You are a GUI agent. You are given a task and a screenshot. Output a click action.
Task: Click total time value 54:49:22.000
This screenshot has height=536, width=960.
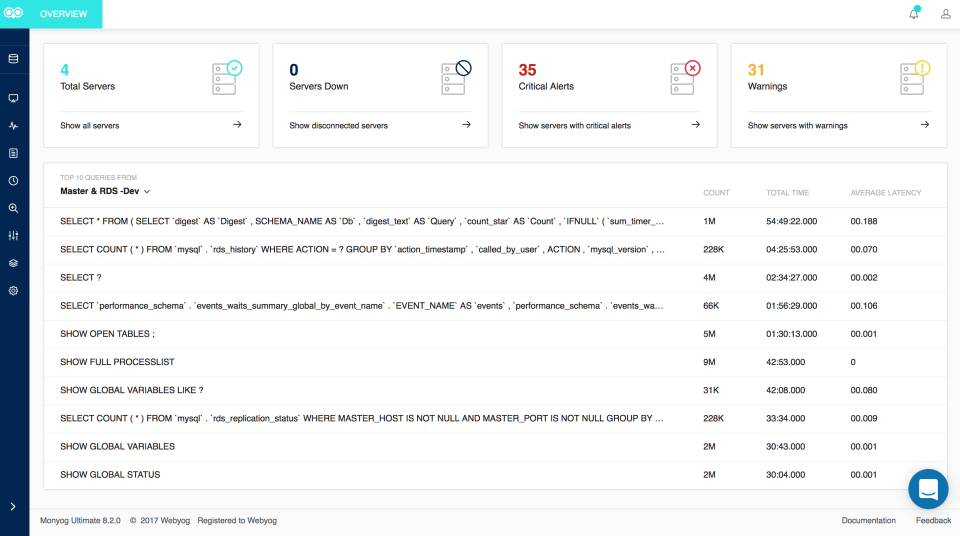coord(792,221)
